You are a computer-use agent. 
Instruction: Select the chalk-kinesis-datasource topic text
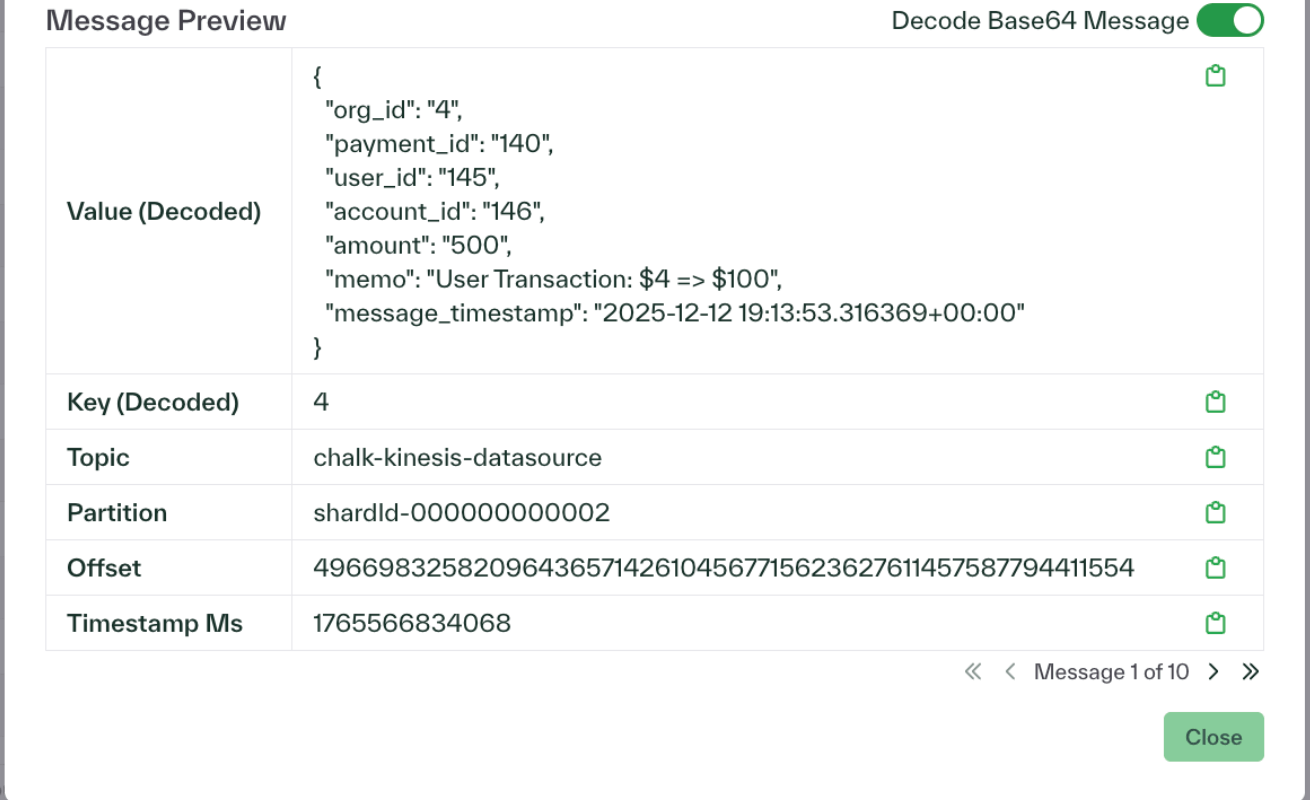coord(457,458)
